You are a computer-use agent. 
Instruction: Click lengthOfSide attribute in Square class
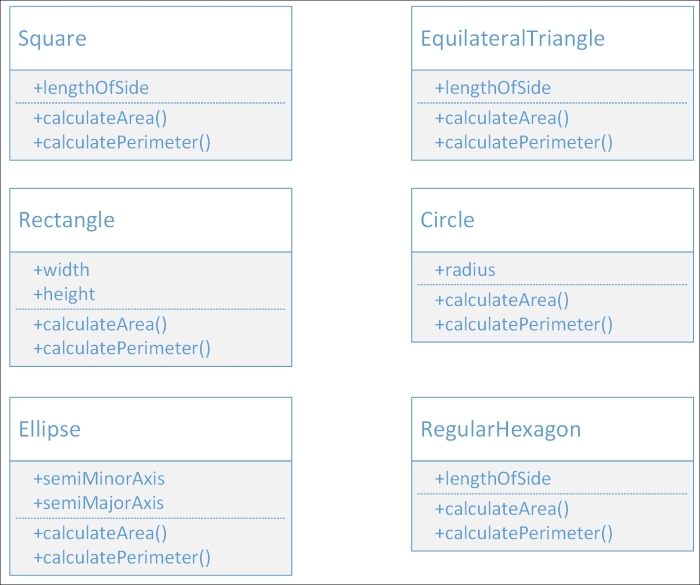(x=91, y=88)
